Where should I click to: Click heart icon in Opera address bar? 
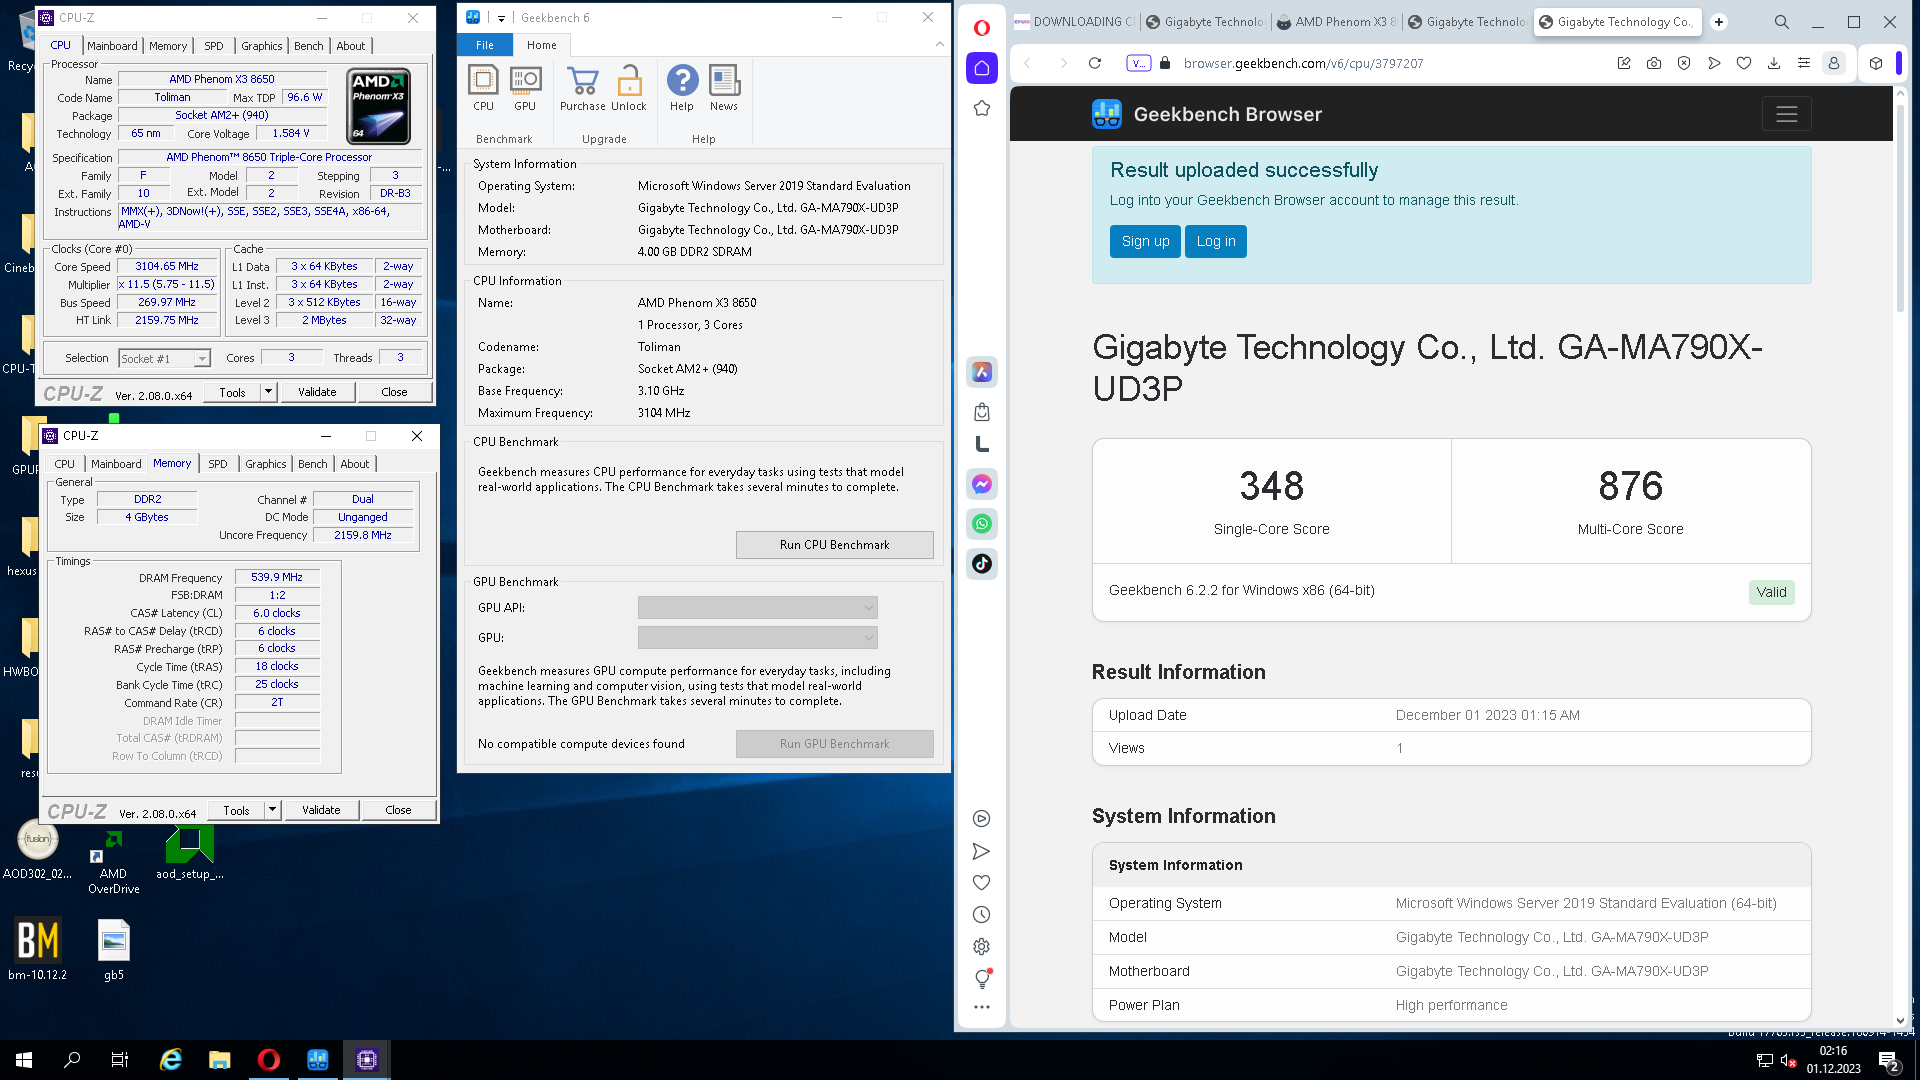[x=1744, y=63]
